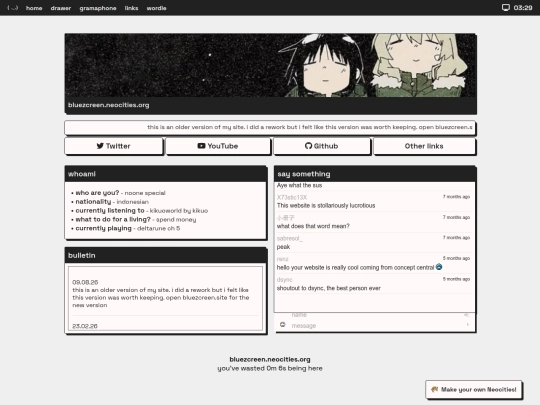
Task: Click the '5 months ago' timestamp on renz's message
Action: click(x=456, y=258)
